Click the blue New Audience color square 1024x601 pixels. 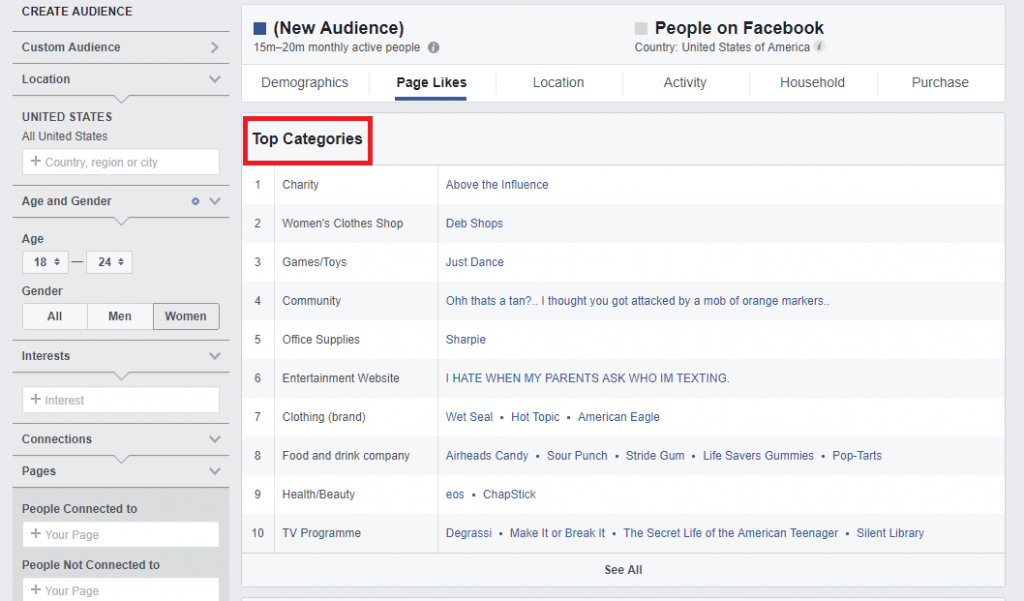(x=260, y=29)
